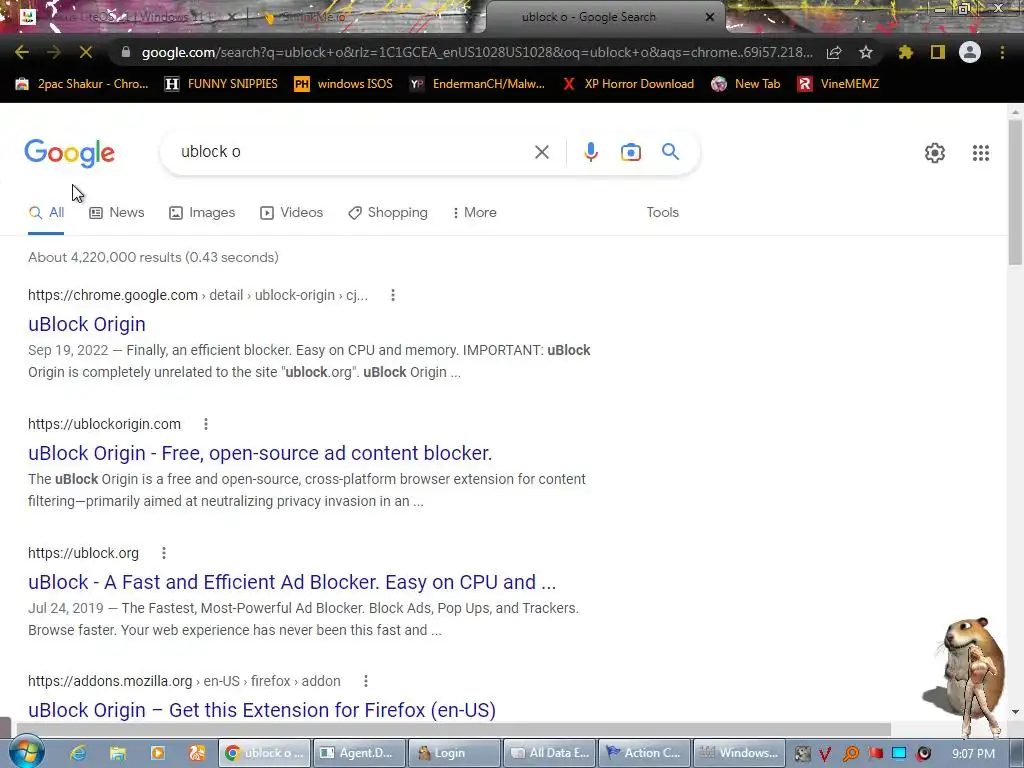Switch to the Agent.D... taskbar window
The width and height of the screenshot is (1024, 768).
359,753
